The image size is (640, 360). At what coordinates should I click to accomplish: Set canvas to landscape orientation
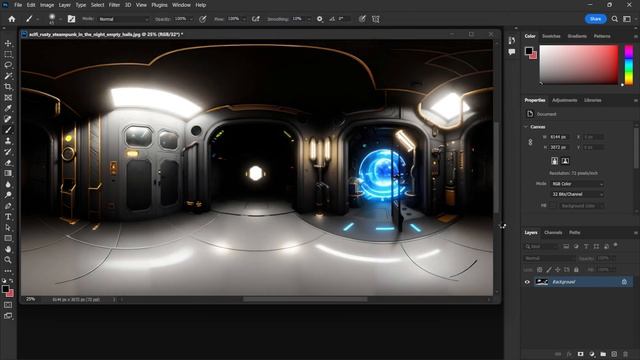click(565, 161)
